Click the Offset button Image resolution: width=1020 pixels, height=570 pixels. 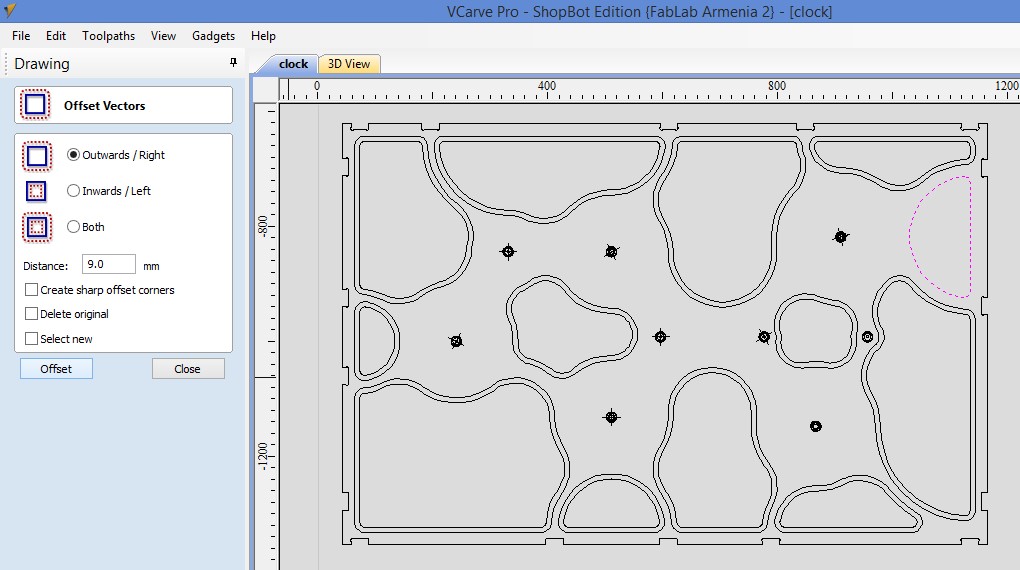[x=56, y=369]
